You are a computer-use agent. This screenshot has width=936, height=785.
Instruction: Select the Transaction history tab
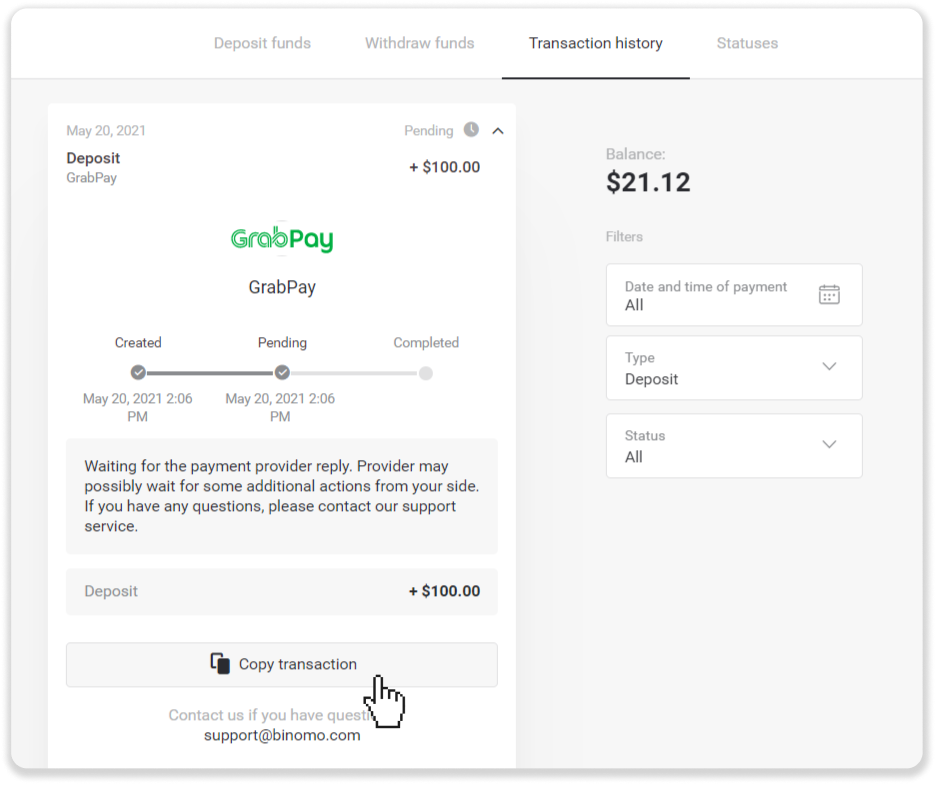(x=595, y=43)
